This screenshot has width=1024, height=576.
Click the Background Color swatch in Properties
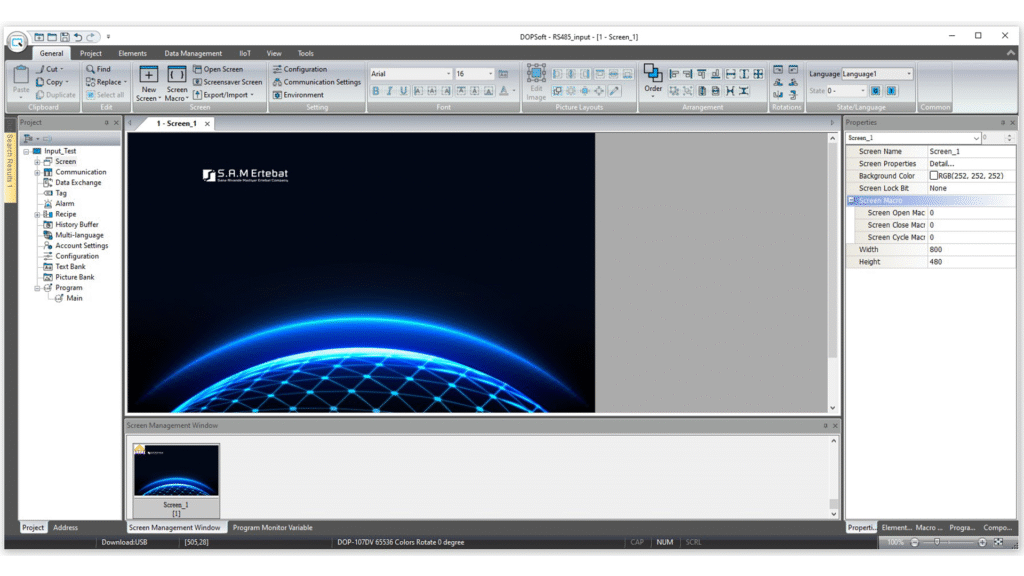point(934,176)
